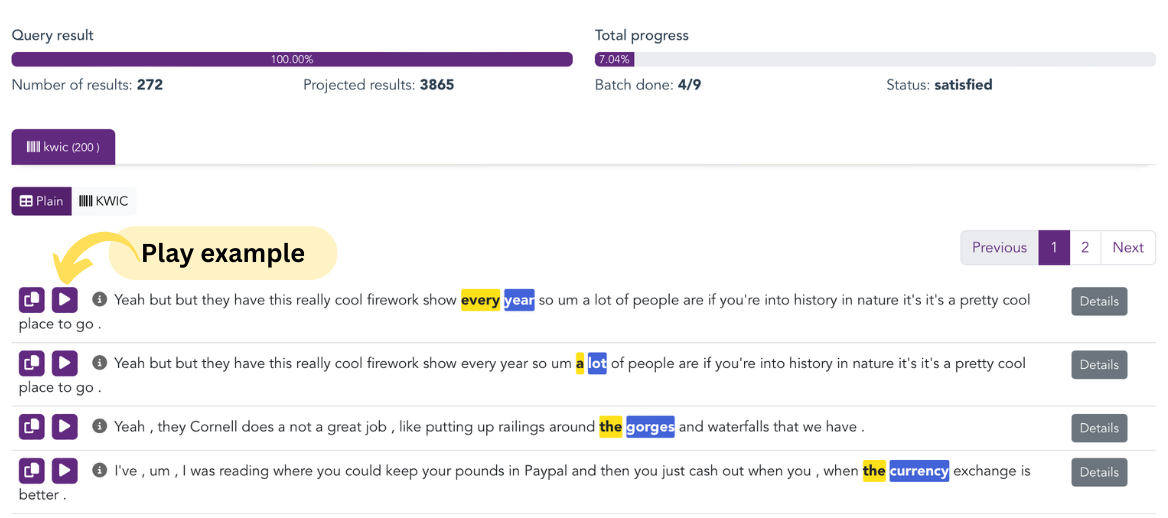This screenshot has width=1168, height=518.
Task: Copy the first 'every year' result
Action: click(x=31, y=300)
